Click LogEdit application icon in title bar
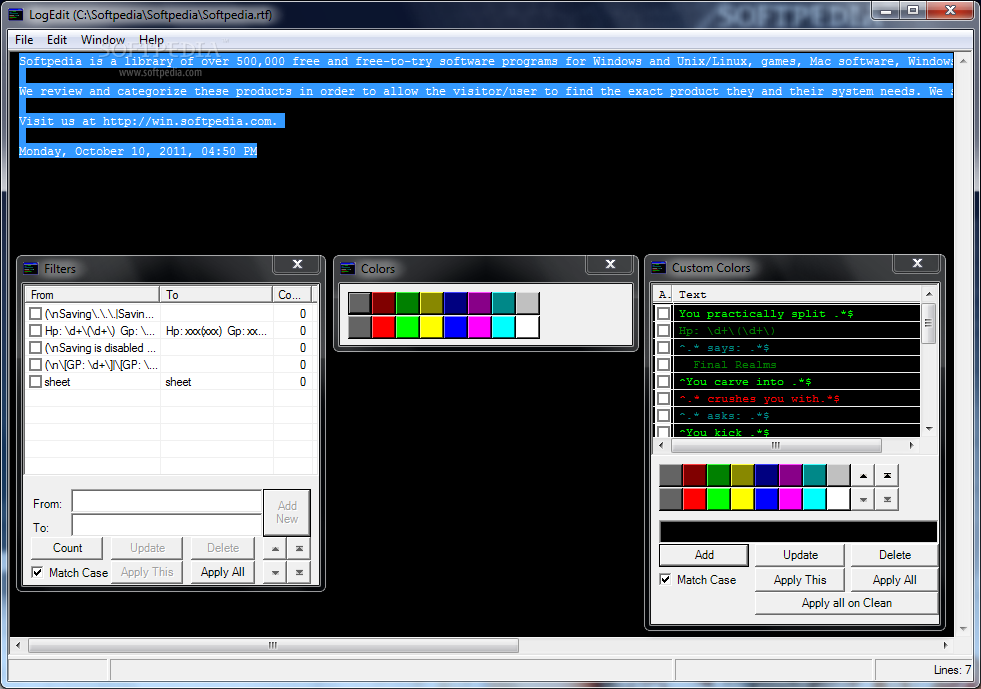Viewport: 981px width, 689px height. pos(15,14)
